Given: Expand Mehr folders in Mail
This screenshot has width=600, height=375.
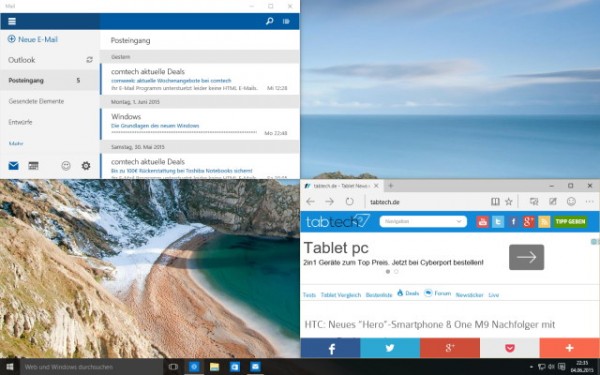Looking at the screenshot, I should point(16,143).
